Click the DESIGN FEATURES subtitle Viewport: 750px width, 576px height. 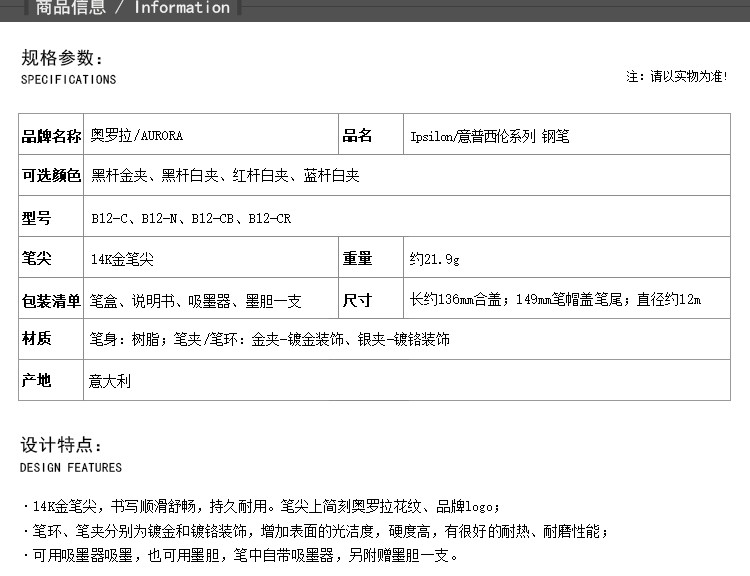pyautogui.click(x=71, y=467)
